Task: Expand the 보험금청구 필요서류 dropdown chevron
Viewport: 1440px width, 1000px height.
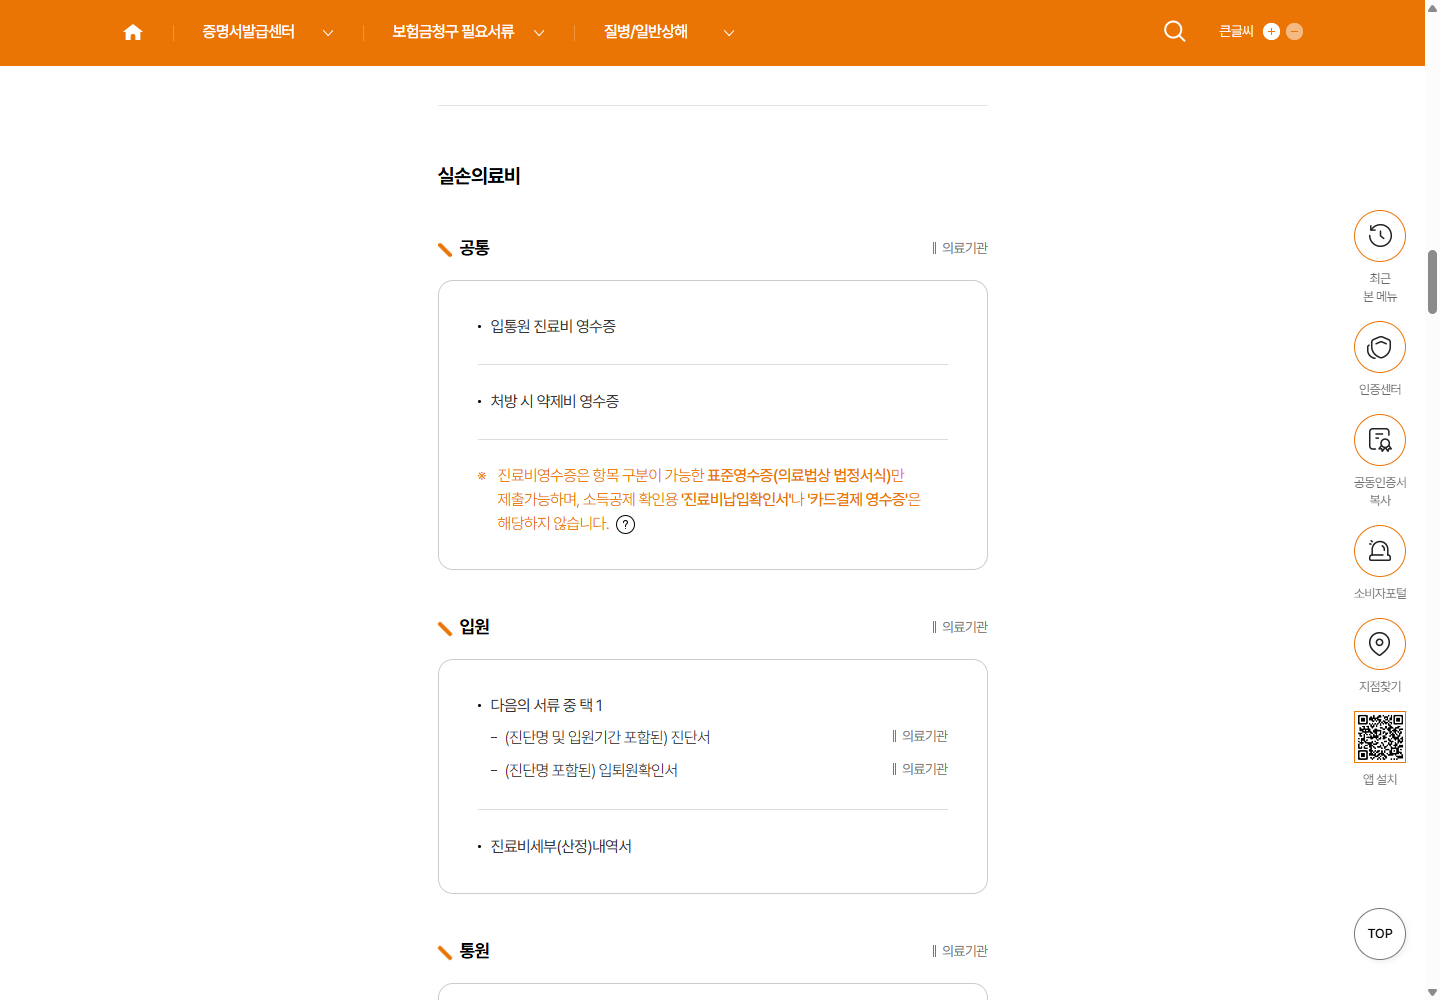Action: [539, 32]
